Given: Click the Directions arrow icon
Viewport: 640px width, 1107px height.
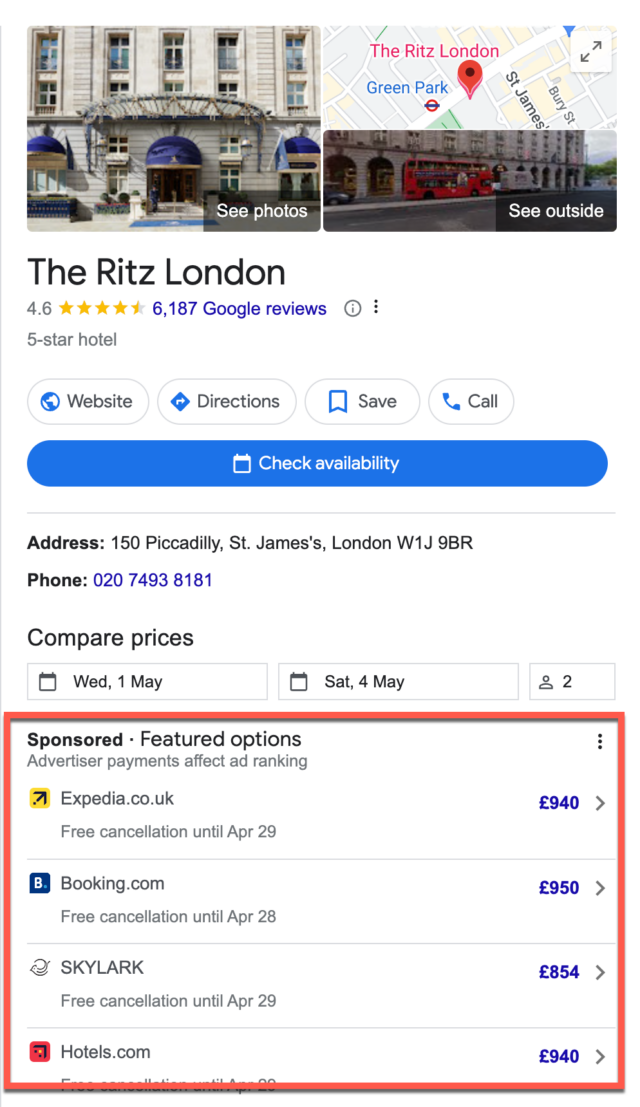Looking at the screenshot, I should coord(180,401).
